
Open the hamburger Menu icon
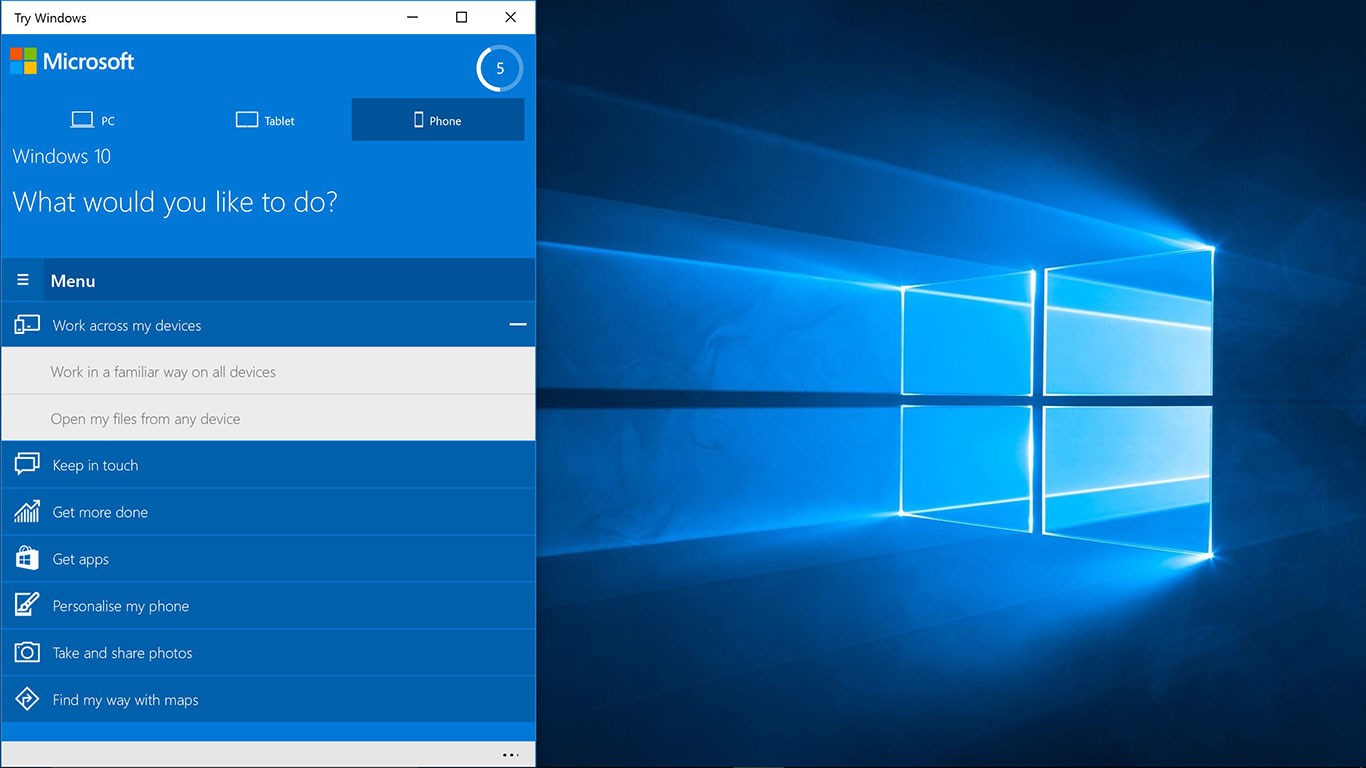tap(22, 279)
